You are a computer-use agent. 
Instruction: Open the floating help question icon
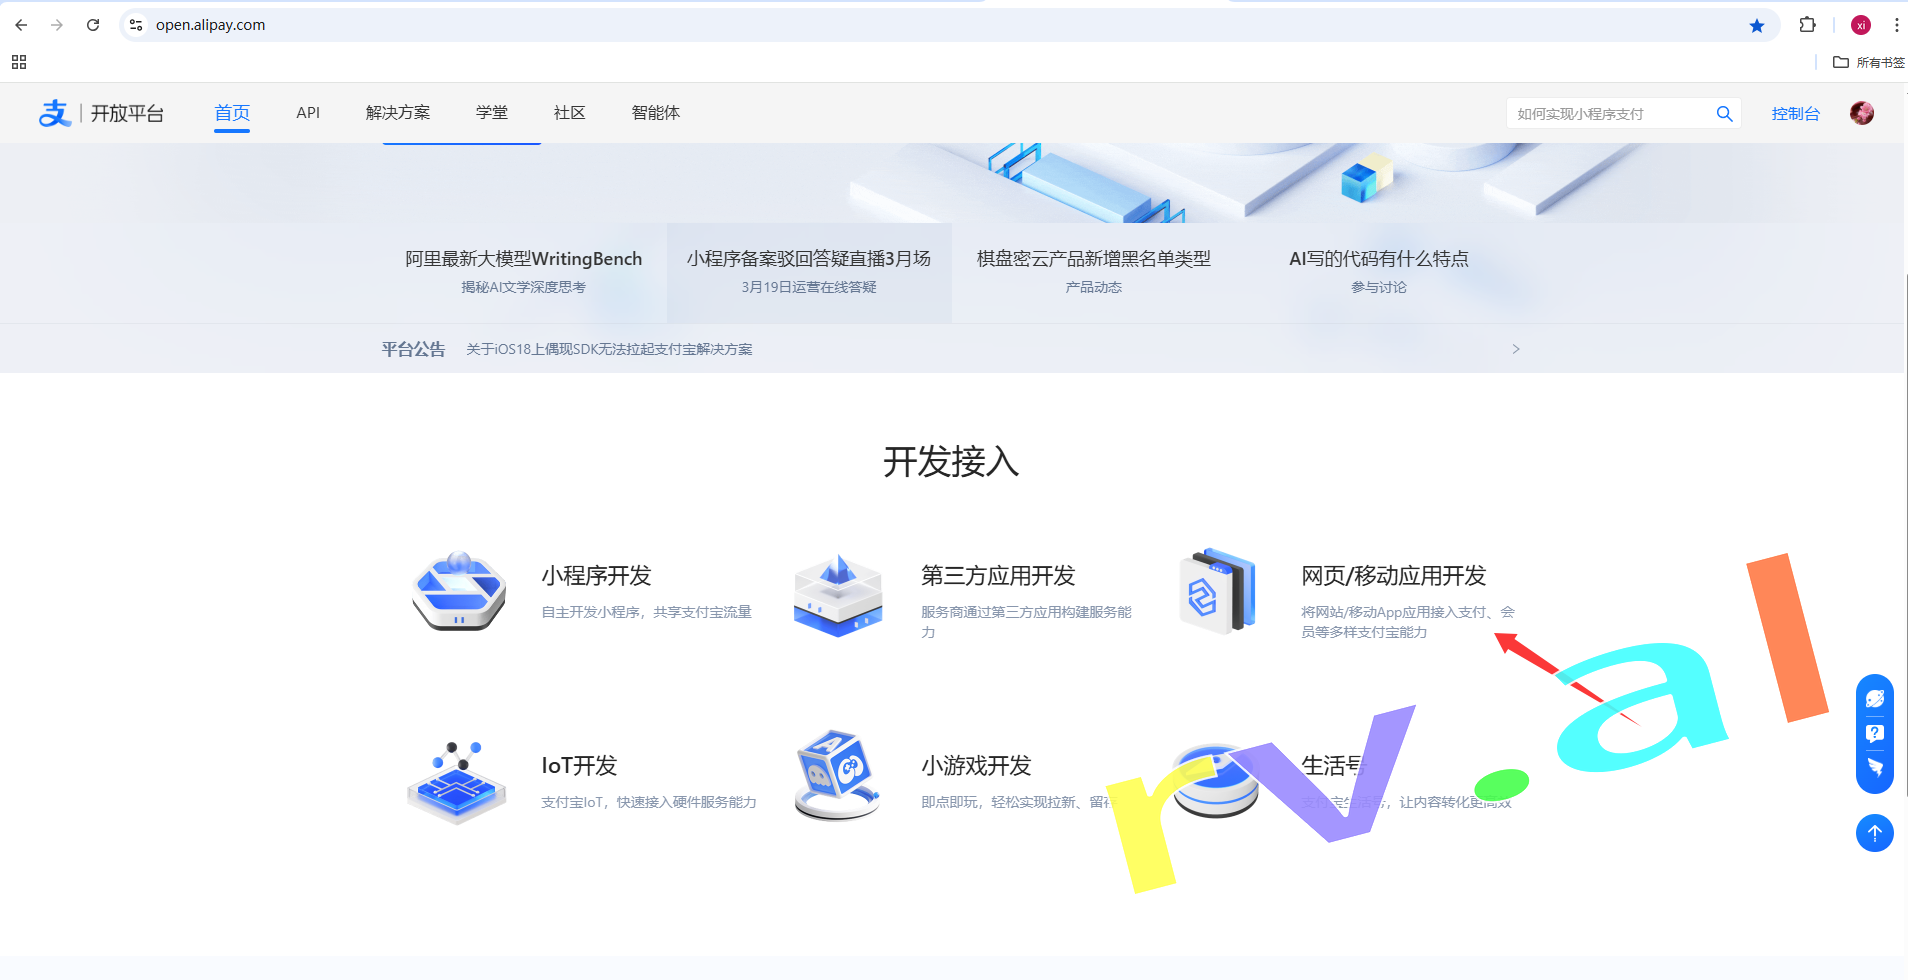coord(1875,734)
